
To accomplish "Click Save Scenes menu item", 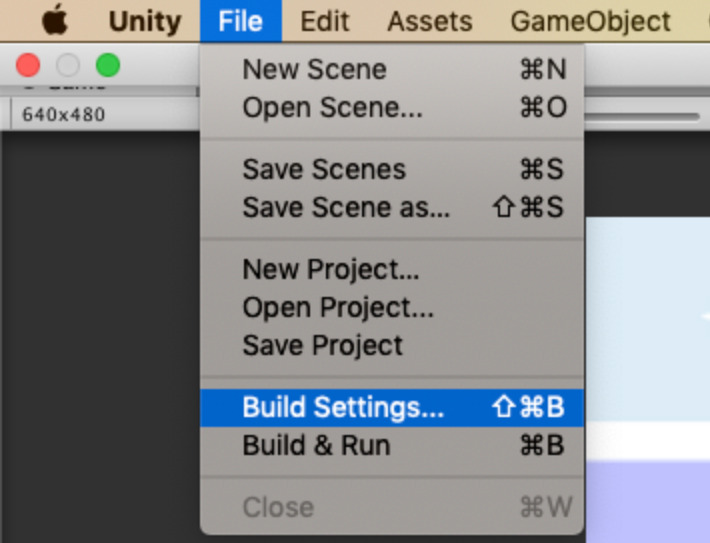I will (324, 169).
